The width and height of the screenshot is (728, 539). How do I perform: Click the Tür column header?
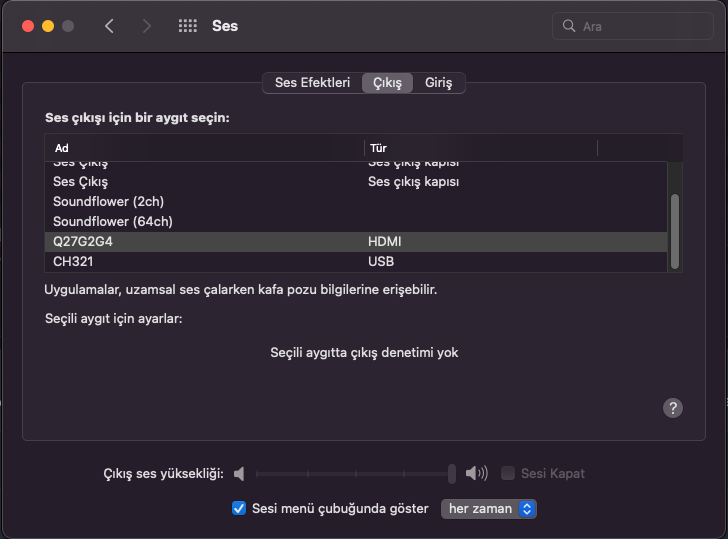[x=481, y=148]
